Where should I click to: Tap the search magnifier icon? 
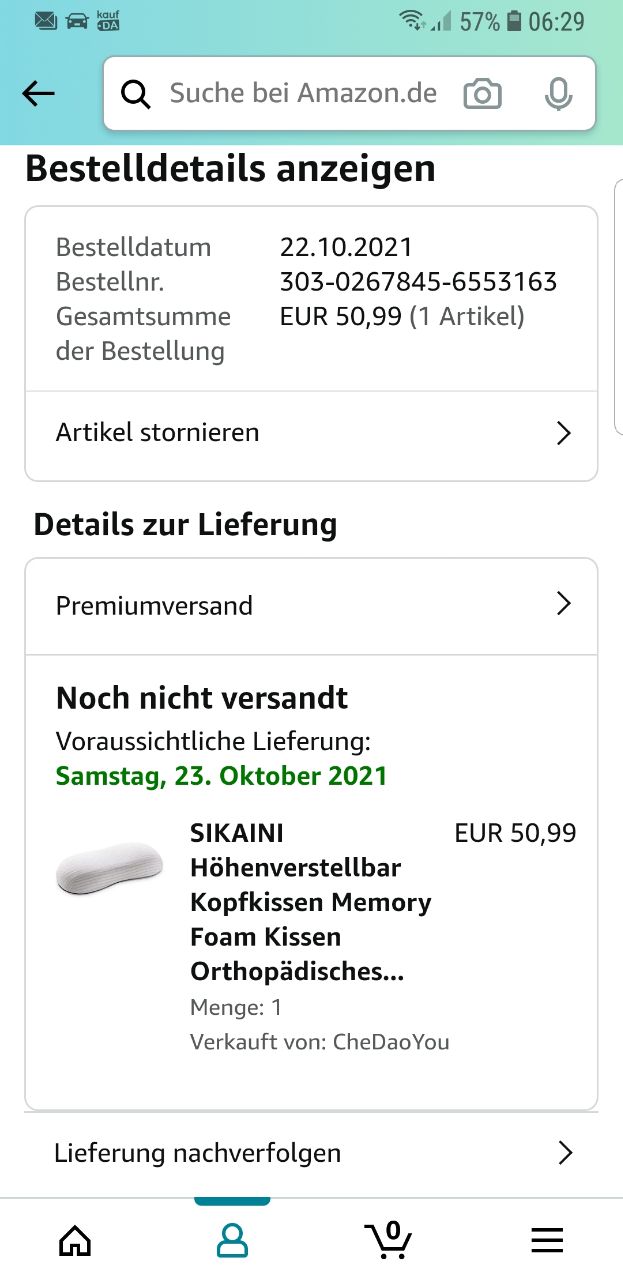coord(135,94)
